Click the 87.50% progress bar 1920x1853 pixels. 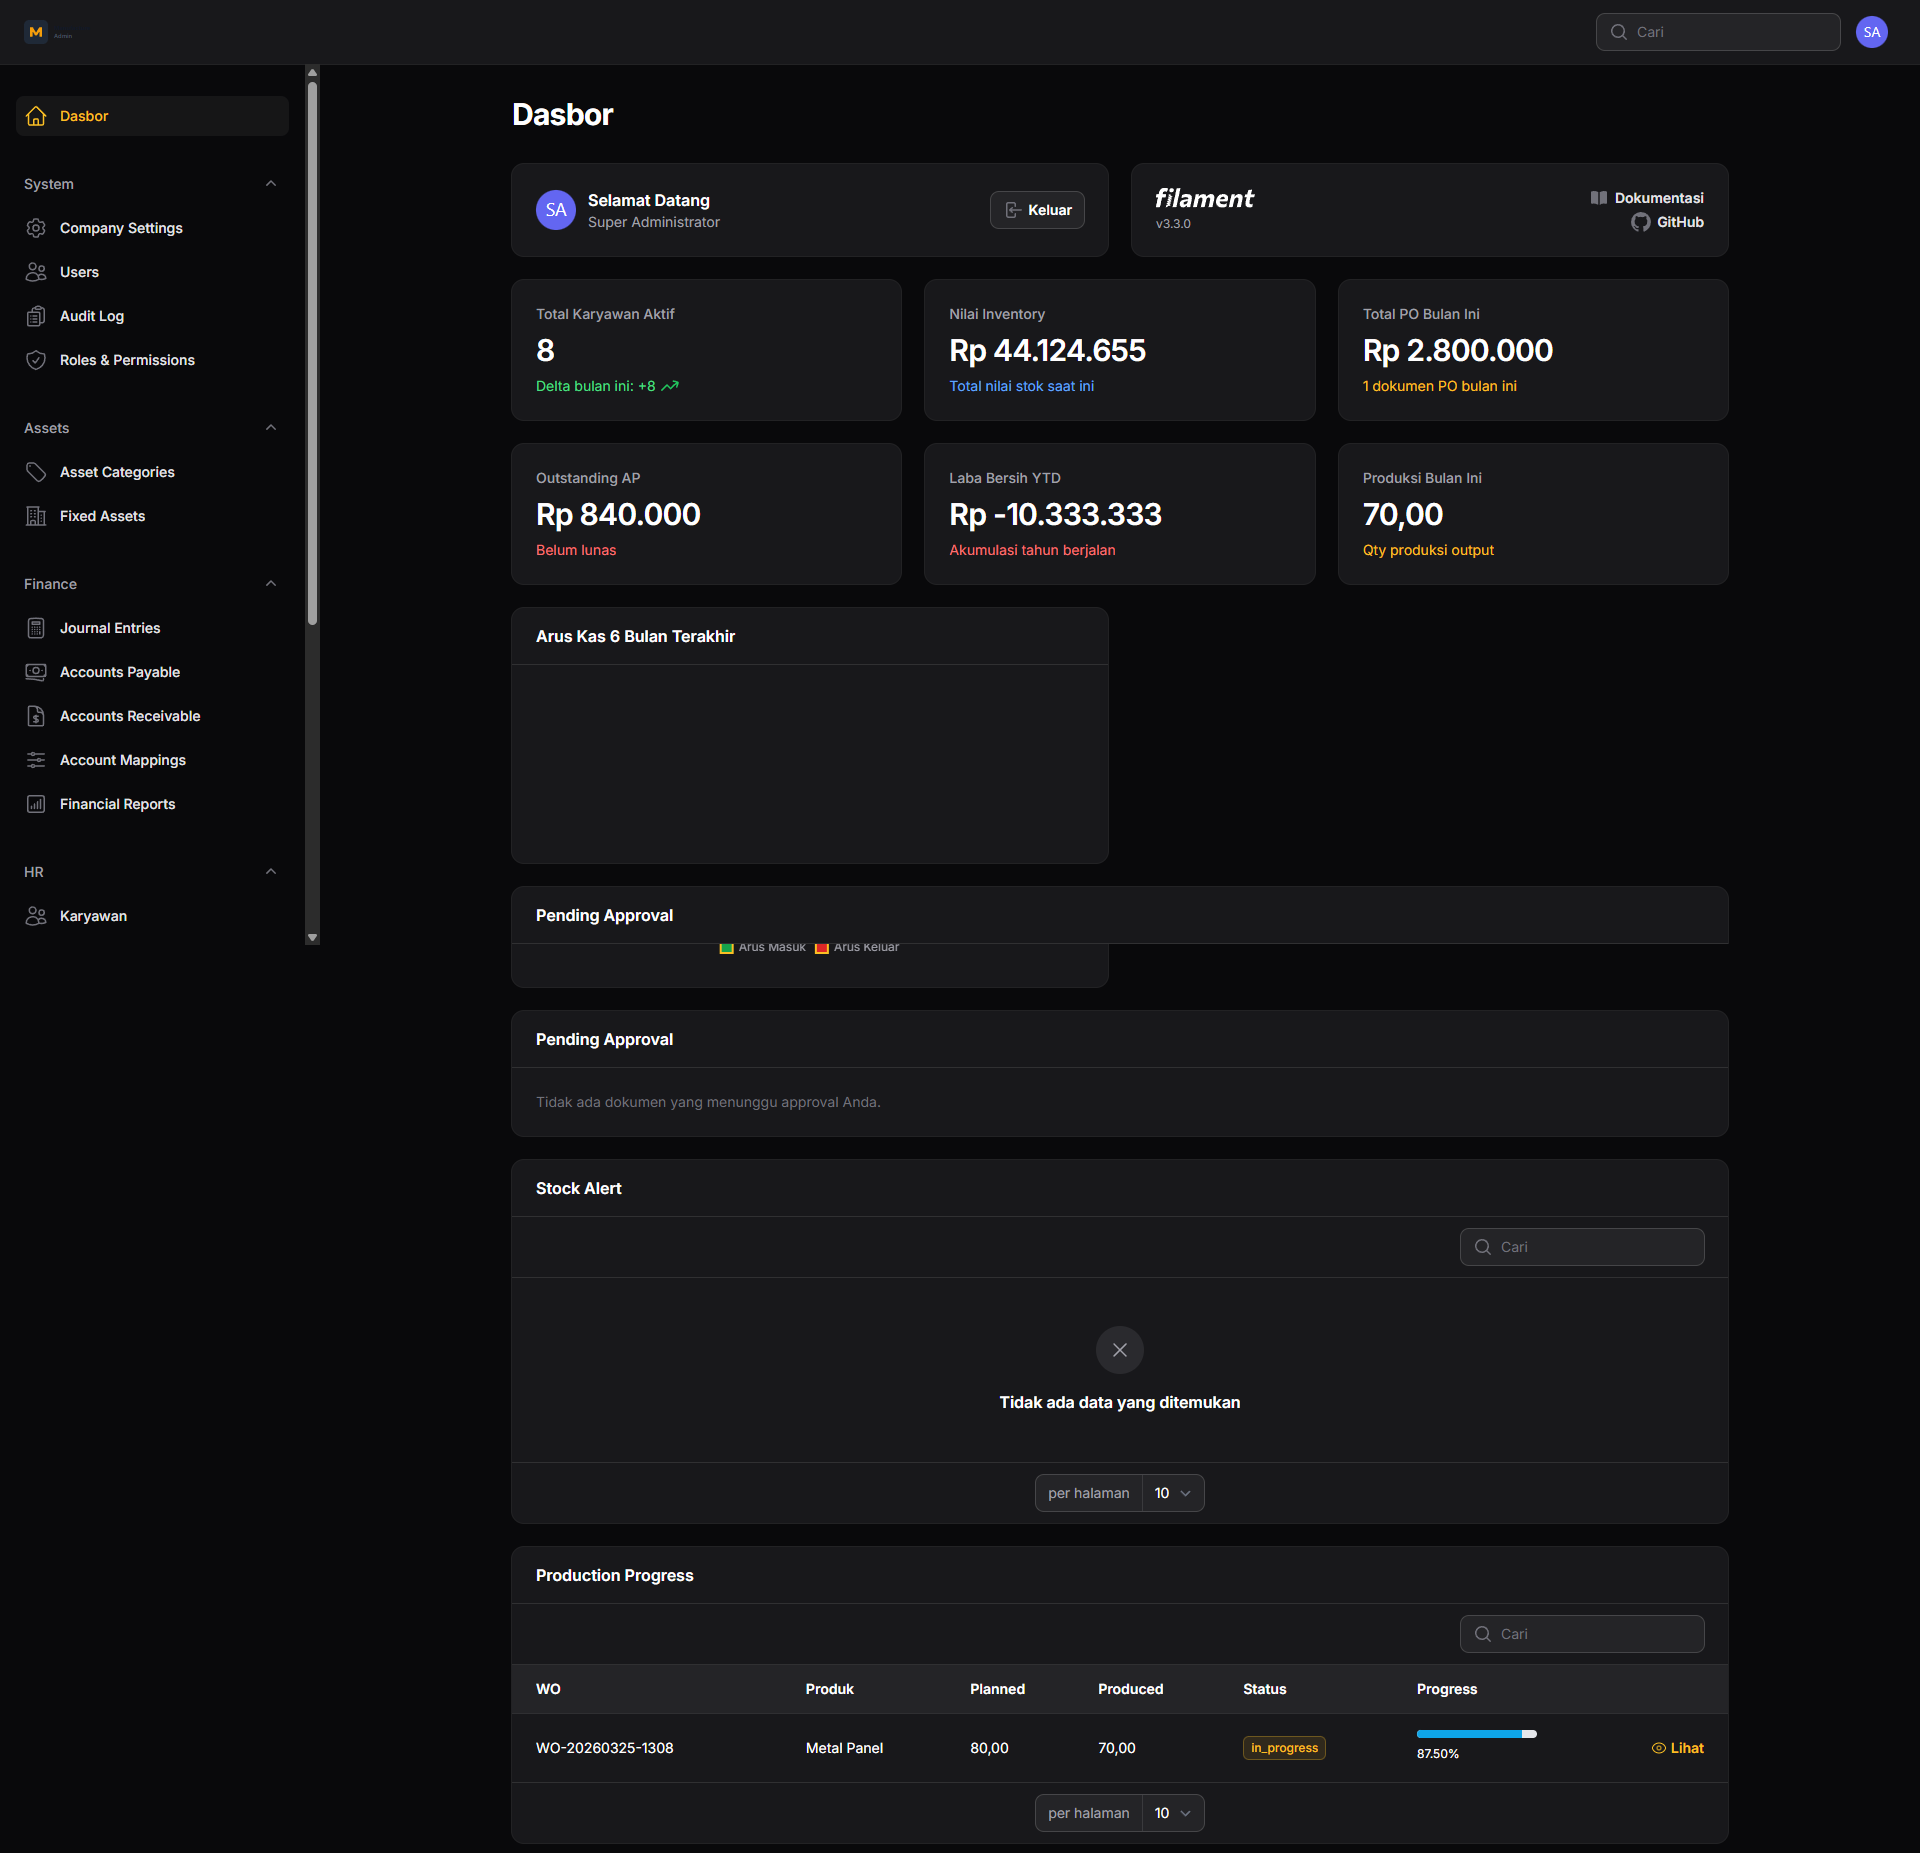click(1476, 1734)
